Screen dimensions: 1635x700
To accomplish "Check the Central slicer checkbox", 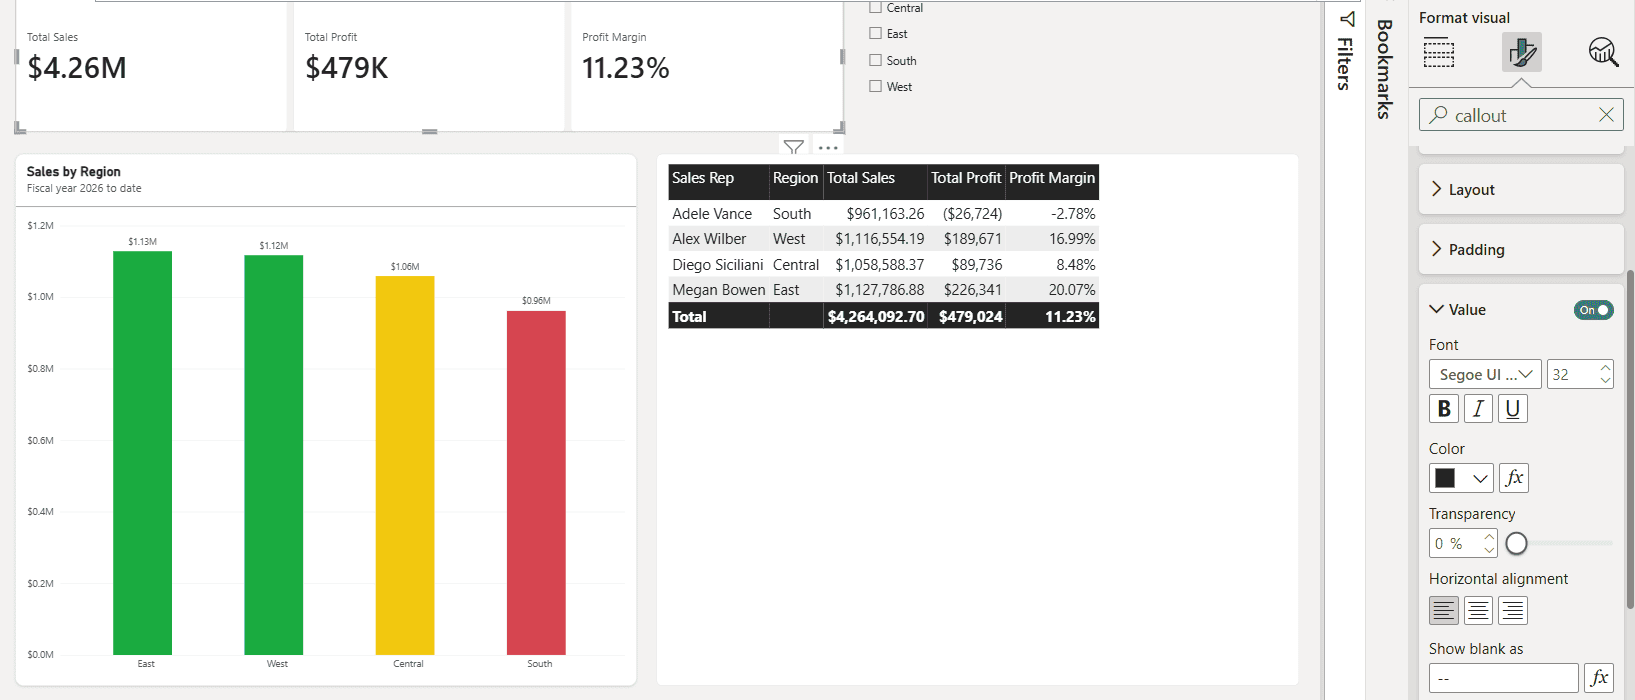I will 875,7.
